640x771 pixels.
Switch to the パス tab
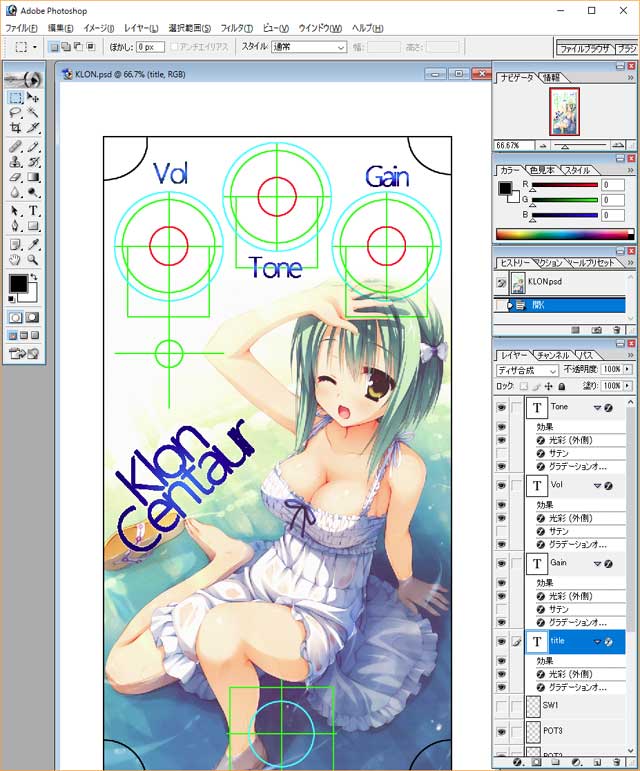tap(586, 355)
